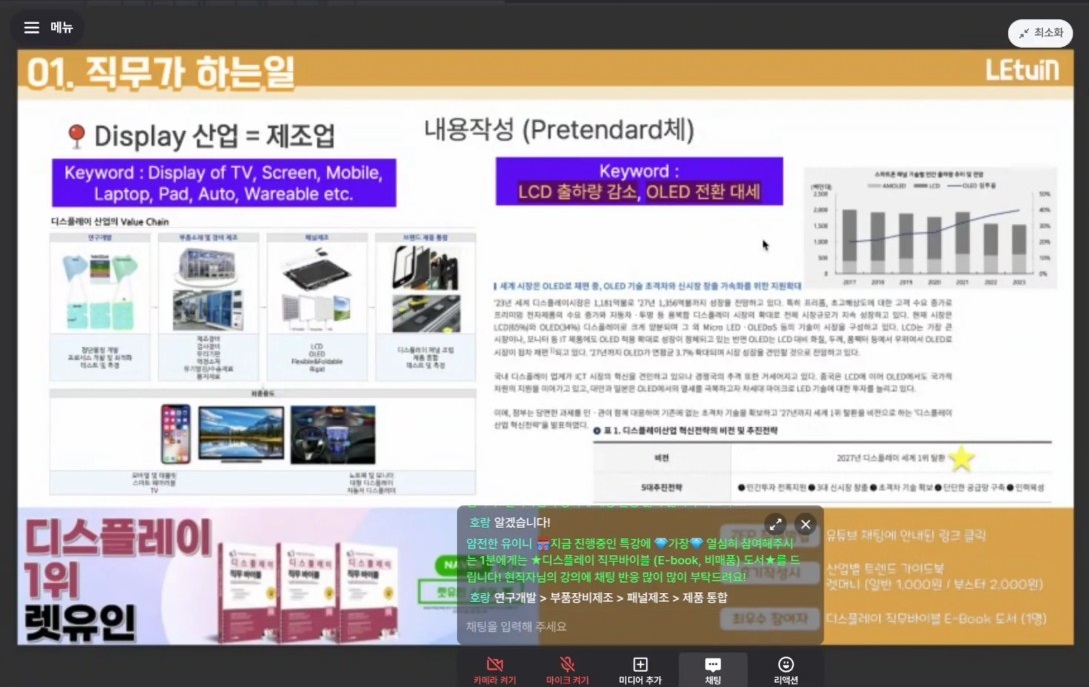Click the LEtuin logo on the slide
This screenshot has height=687, width=1089.
click(x=1022, y=69)
